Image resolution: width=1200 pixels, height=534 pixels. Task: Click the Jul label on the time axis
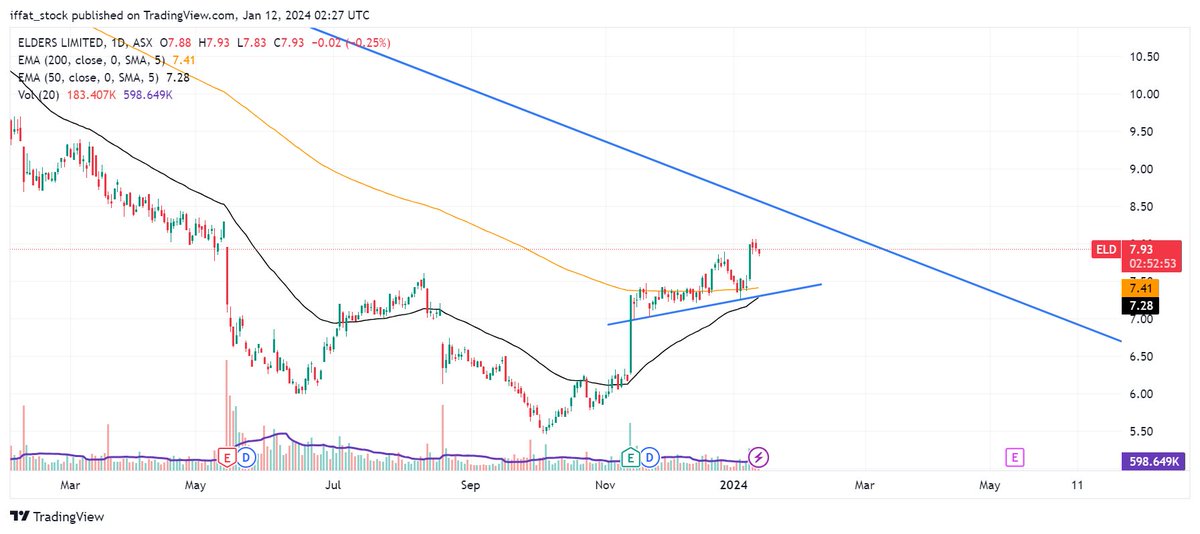click(334, 485)
